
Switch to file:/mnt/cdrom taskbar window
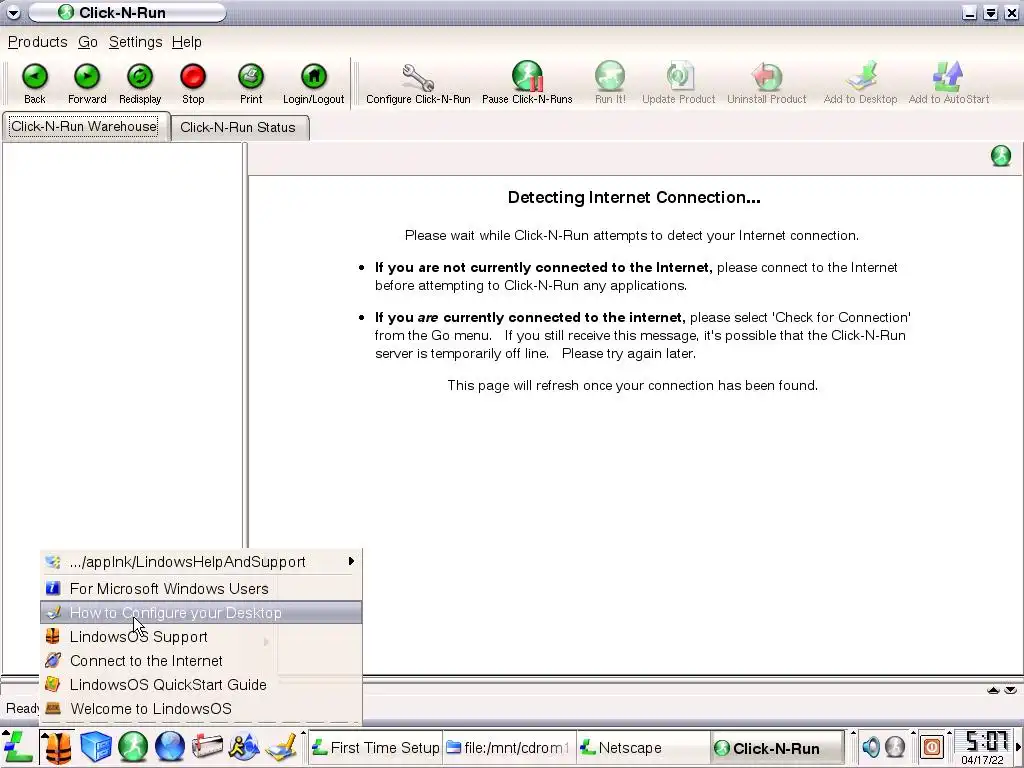coord(509,748)
